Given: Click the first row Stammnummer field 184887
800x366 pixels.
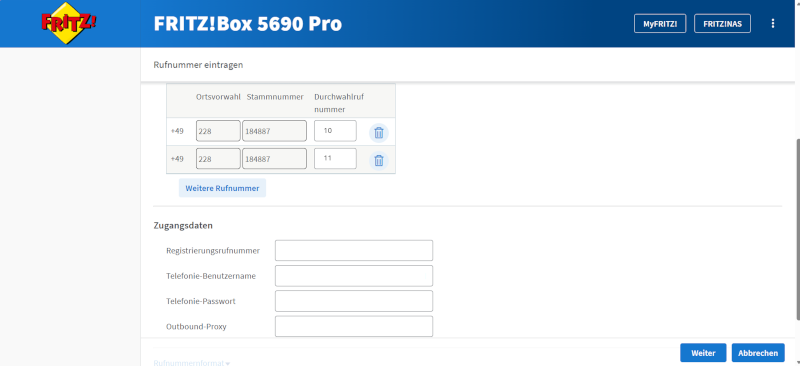Looking at the screenshot, I should click(274, 131).
